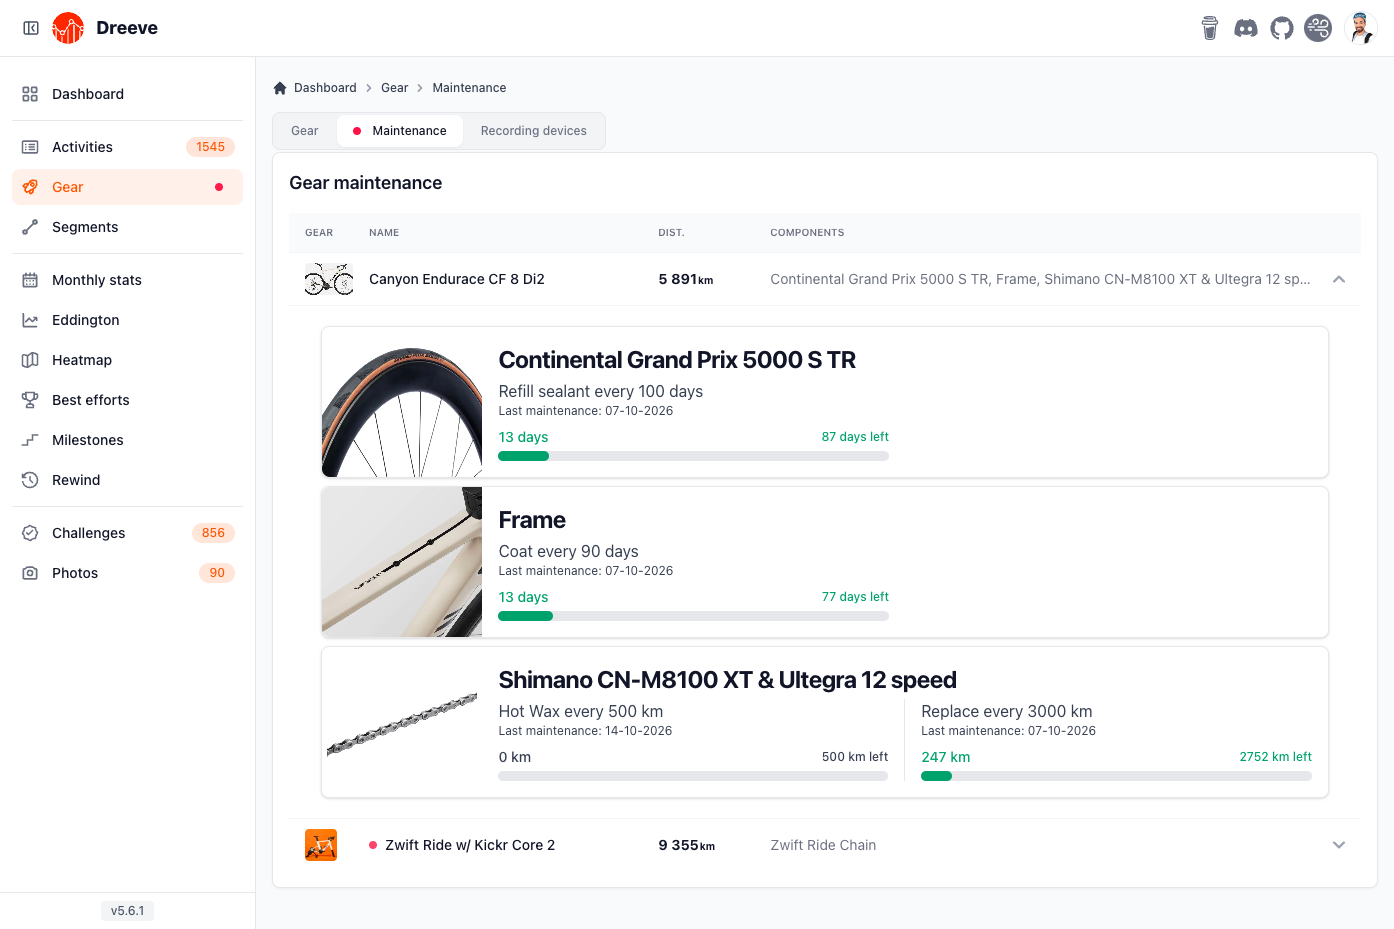Click the Dashboard grid icon in sidebar
The image size is (1394, 929).
tap(30, 94)
